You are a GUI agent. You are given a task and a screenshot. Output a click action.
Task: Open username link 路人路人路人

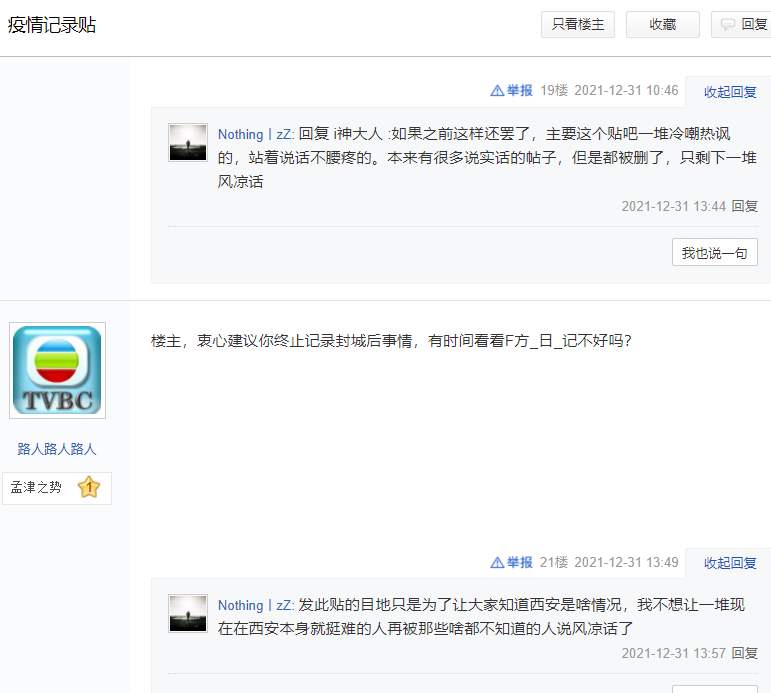click(x=57, y=449)
